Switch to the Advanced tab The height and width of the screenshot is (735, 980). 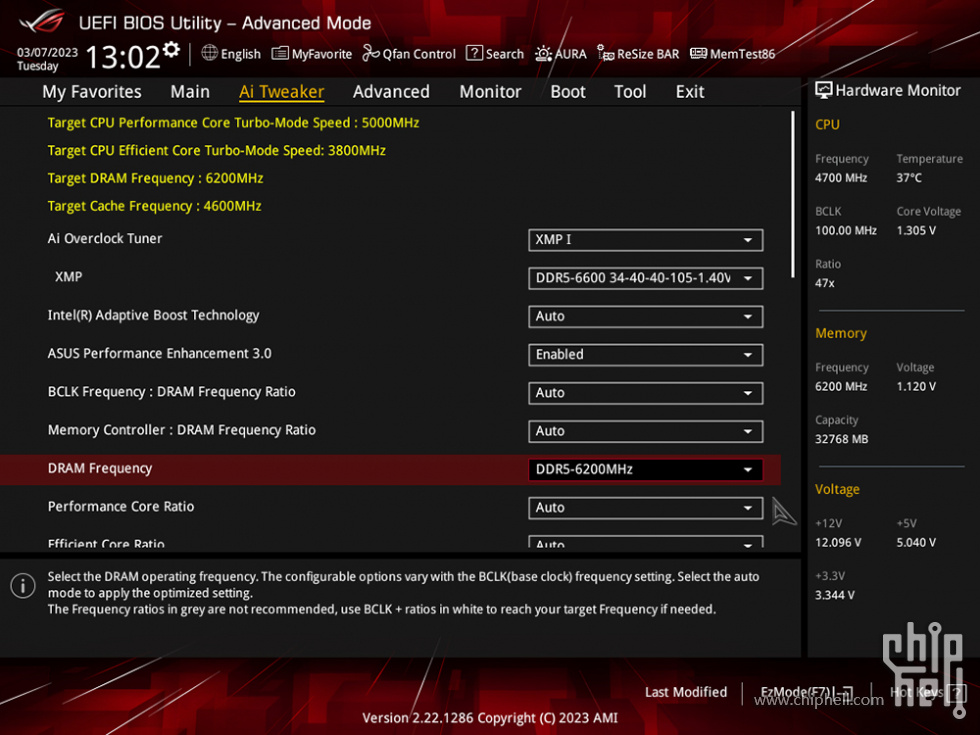click(391, 92)
